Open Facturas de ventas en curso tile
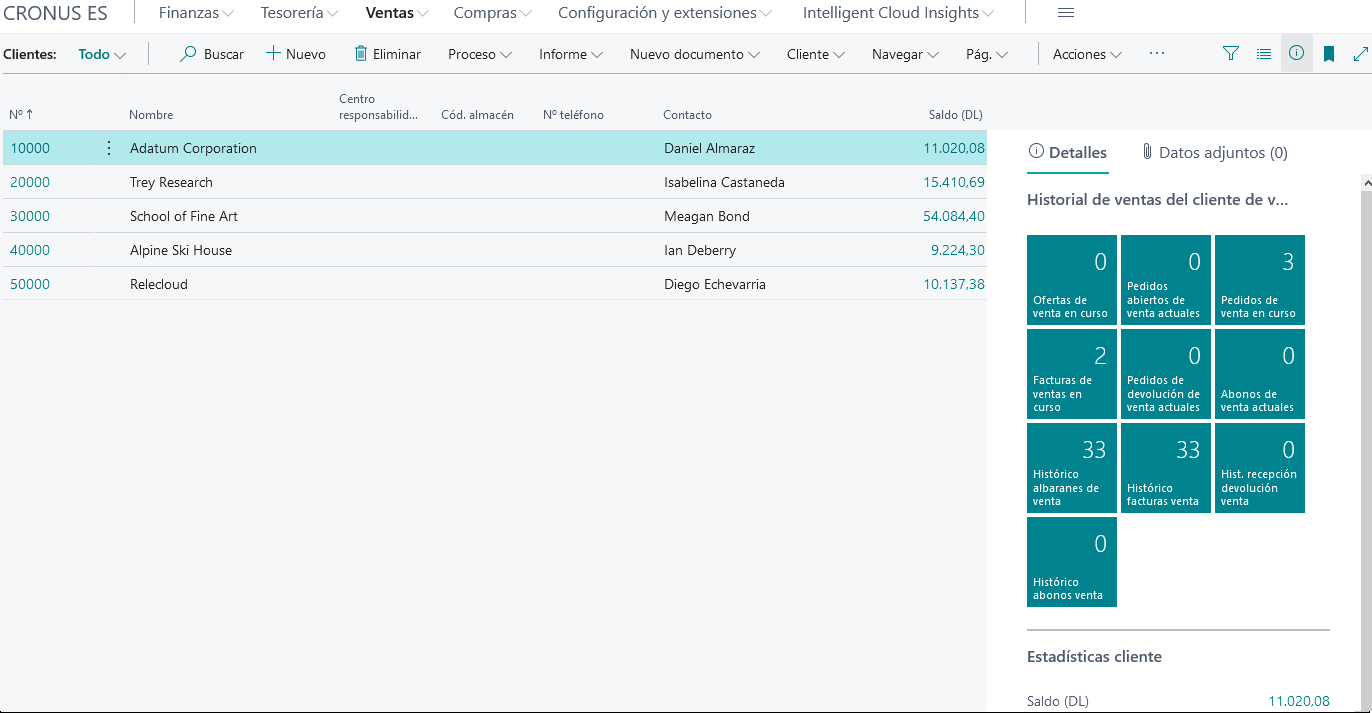The height and width of the screenshot is (713, 1372). click(1072, 374)
